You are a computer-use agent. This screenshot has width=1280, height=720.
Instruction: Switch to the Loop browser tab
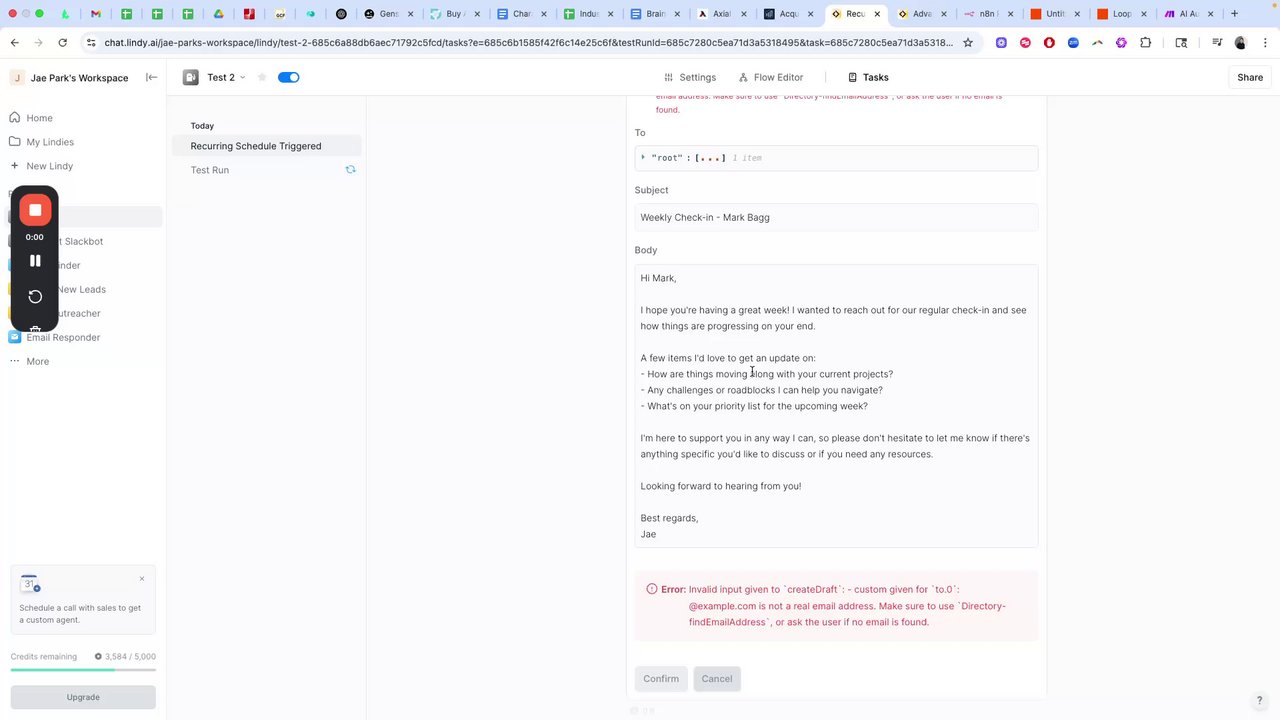point(1121,14)
